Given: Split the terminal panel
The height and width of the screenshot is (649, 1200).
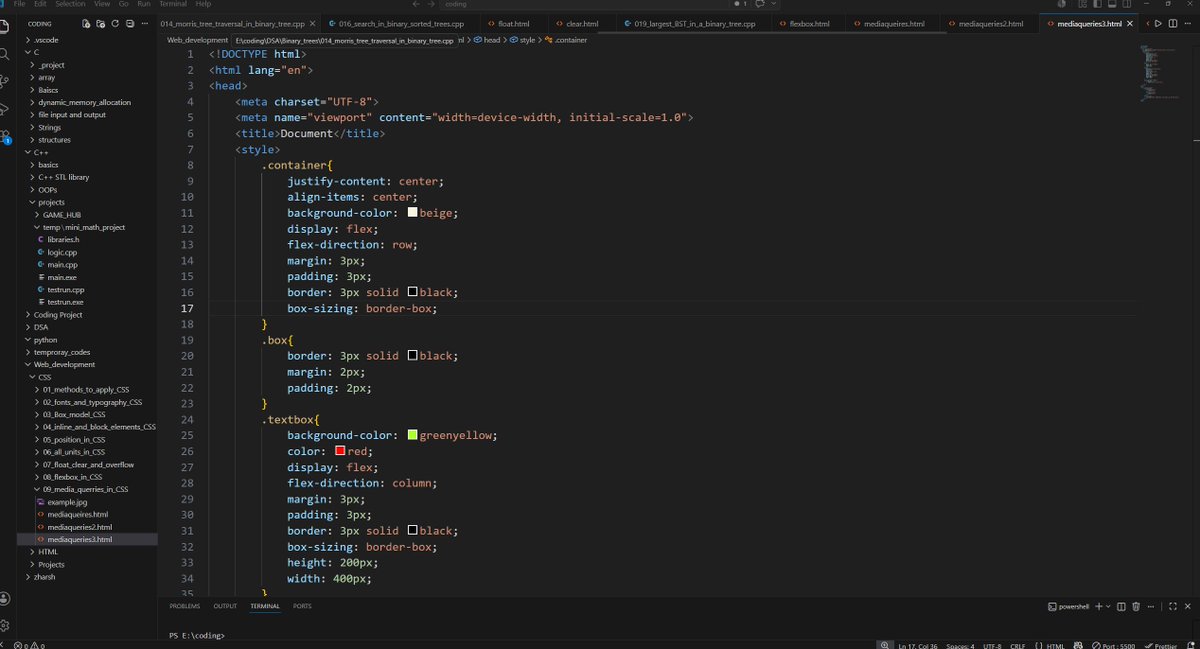Looking at the screenshot, I should 1121,606.
